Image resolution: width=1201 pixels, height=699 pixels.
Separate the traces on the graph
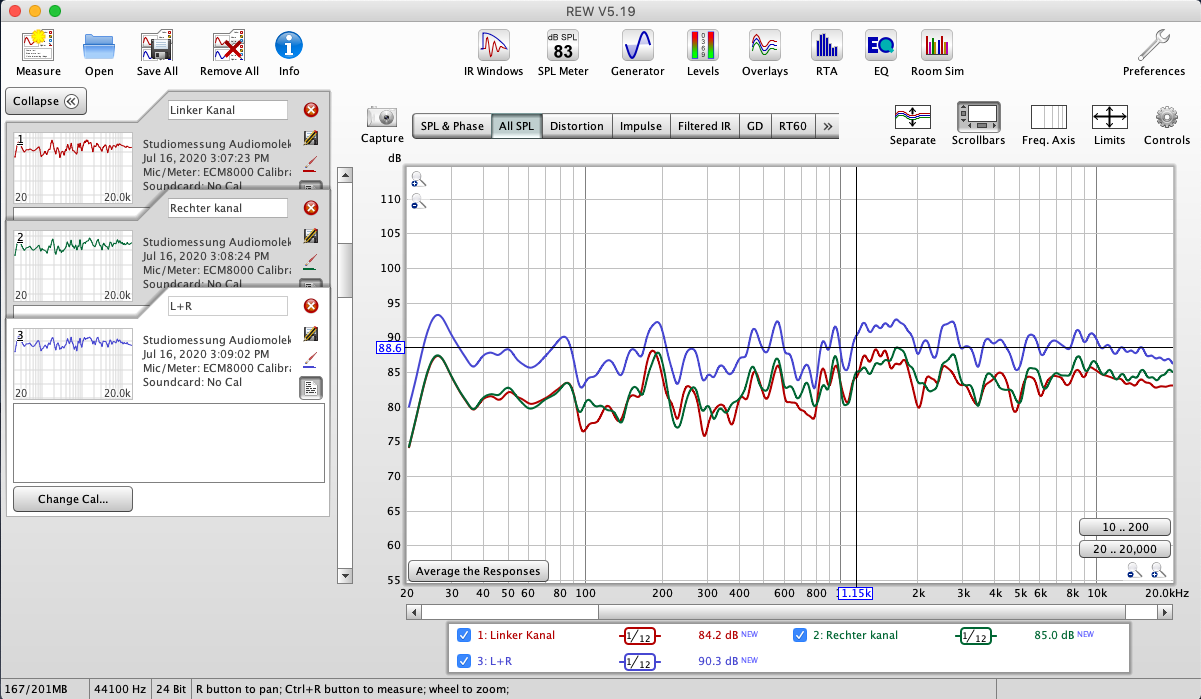(912, 124)
